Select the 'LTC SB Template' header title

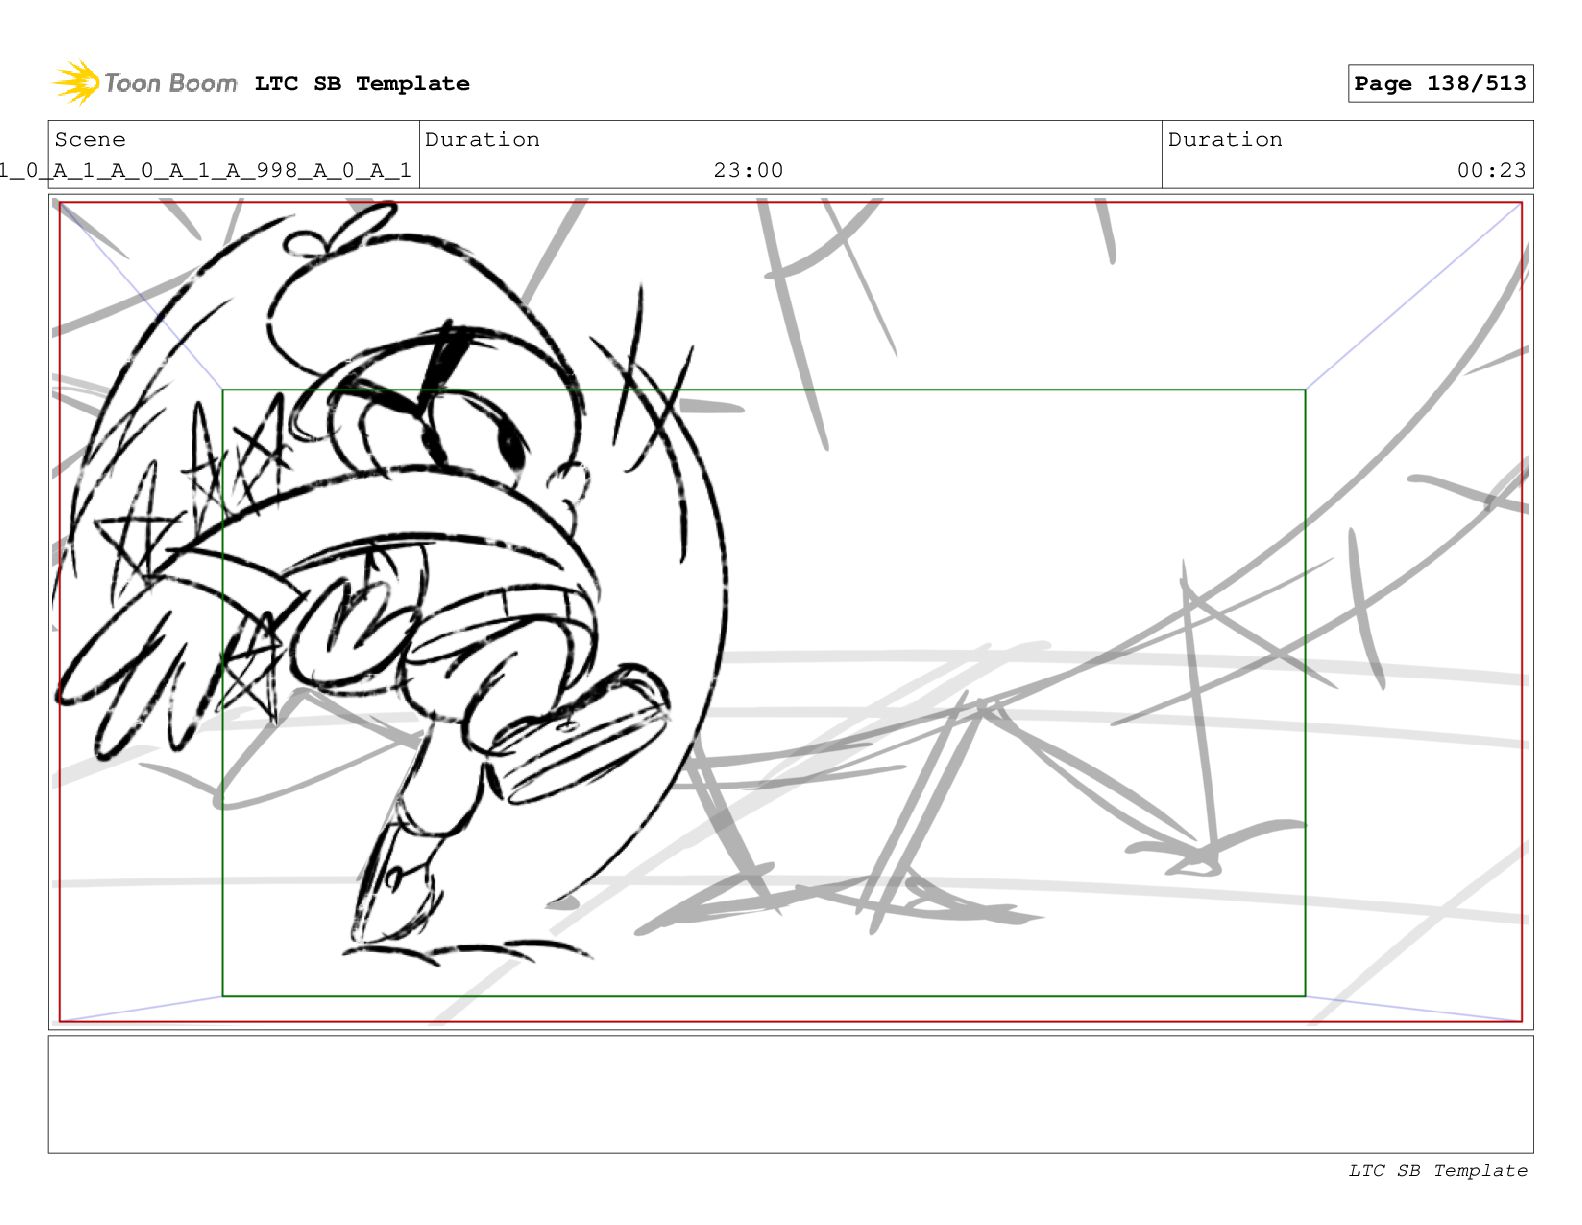tap(362, 84)
